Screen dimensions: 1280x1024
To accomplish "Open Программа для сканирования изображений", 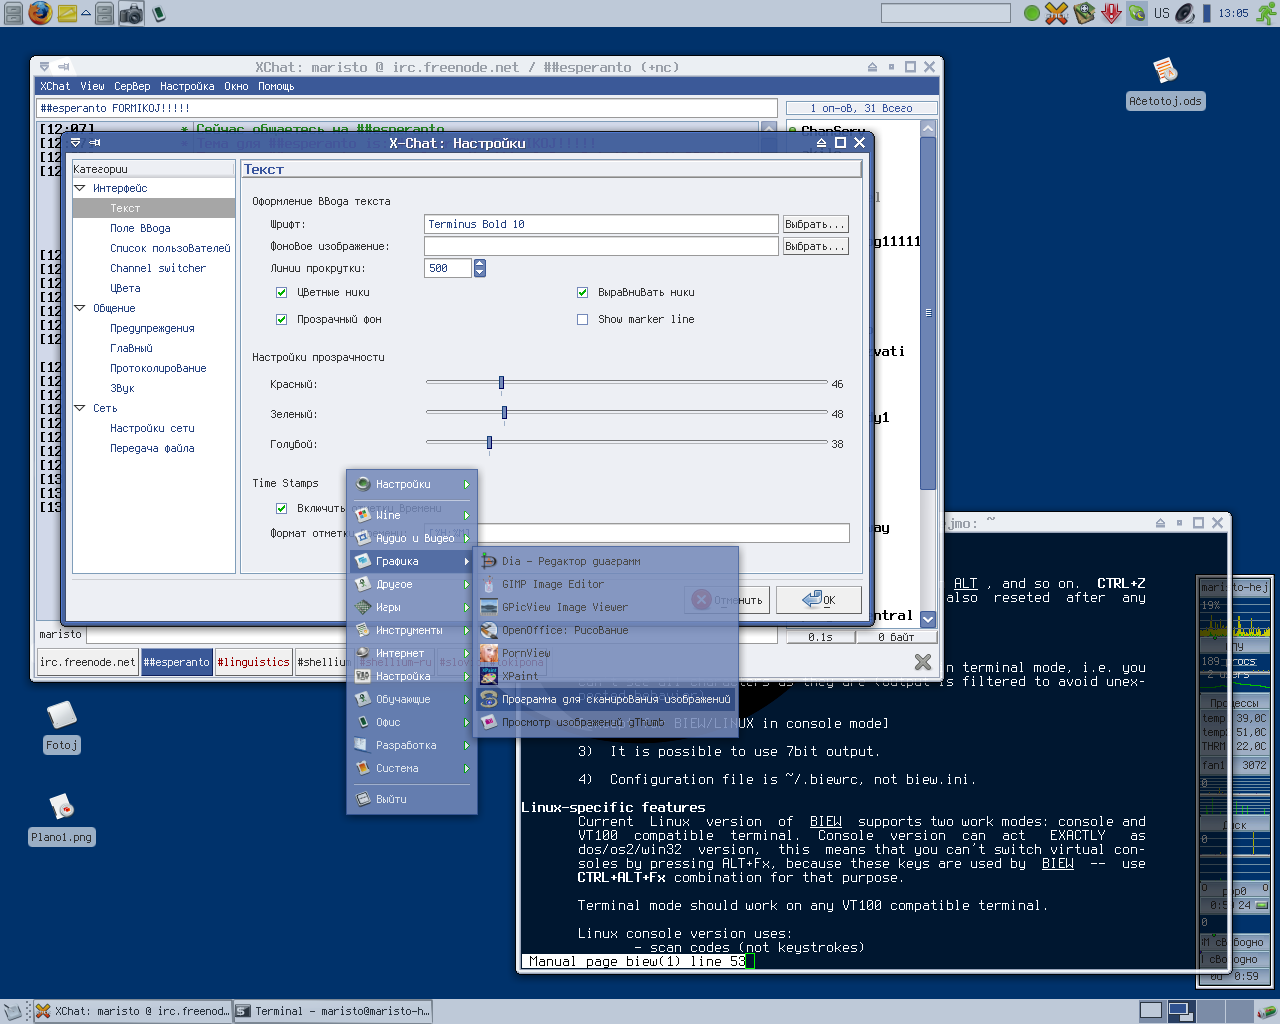I will pos(606,699).
